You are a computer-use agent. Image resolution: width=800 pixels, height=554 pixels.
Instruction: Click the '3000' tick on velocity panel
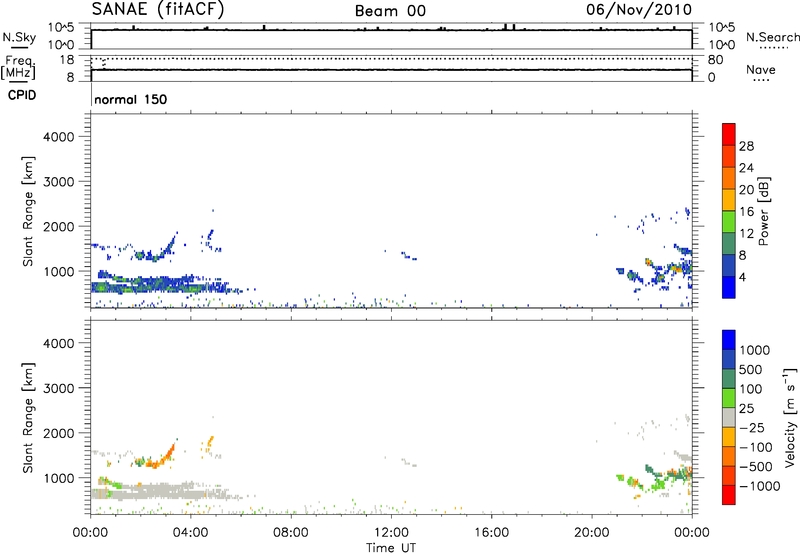(x=59, y=388)
